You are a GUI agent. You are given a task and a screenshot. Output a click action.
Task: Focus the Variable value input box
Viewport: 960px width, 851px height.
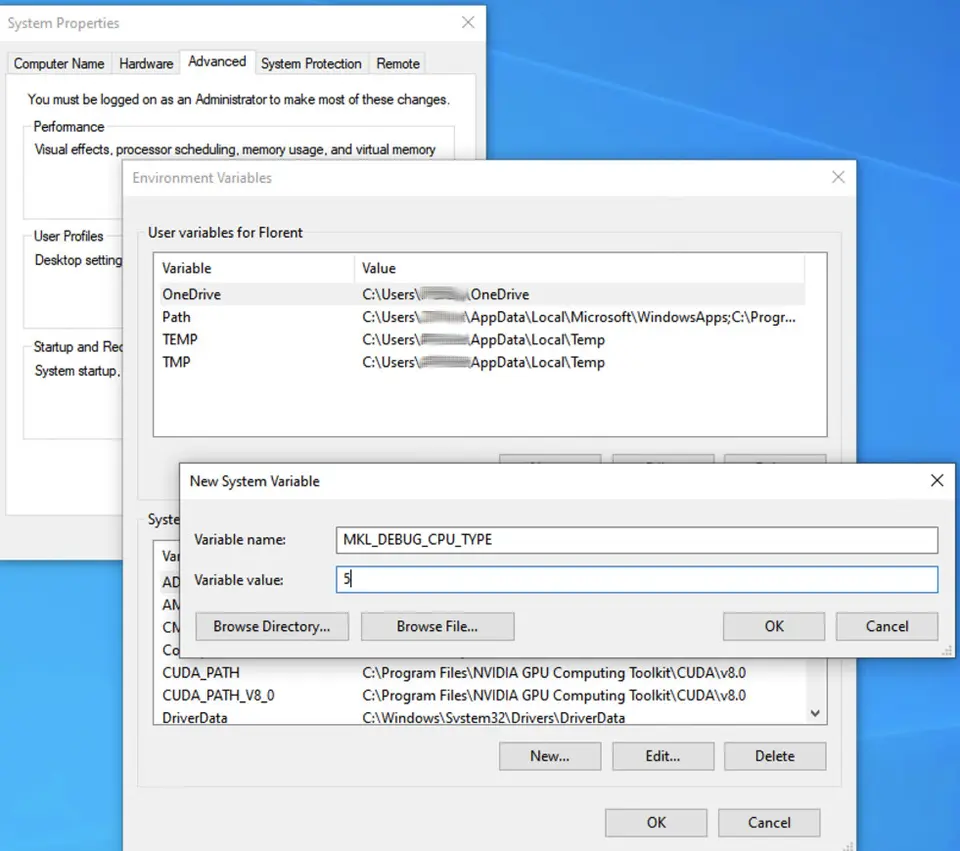(x=637, y=579)
